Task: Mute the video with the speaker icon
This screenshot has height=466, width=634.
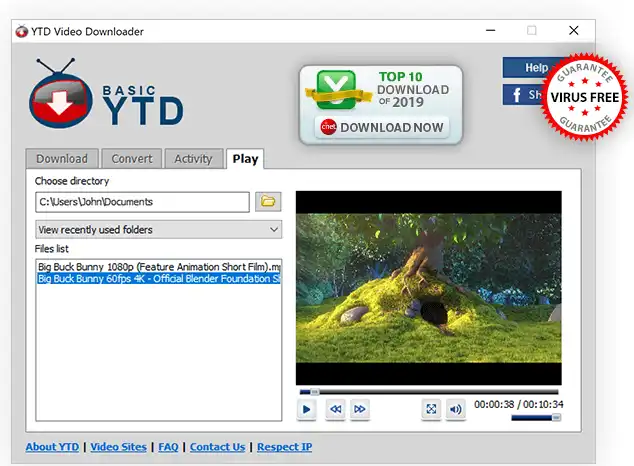Action: click(x=455, y=409)
